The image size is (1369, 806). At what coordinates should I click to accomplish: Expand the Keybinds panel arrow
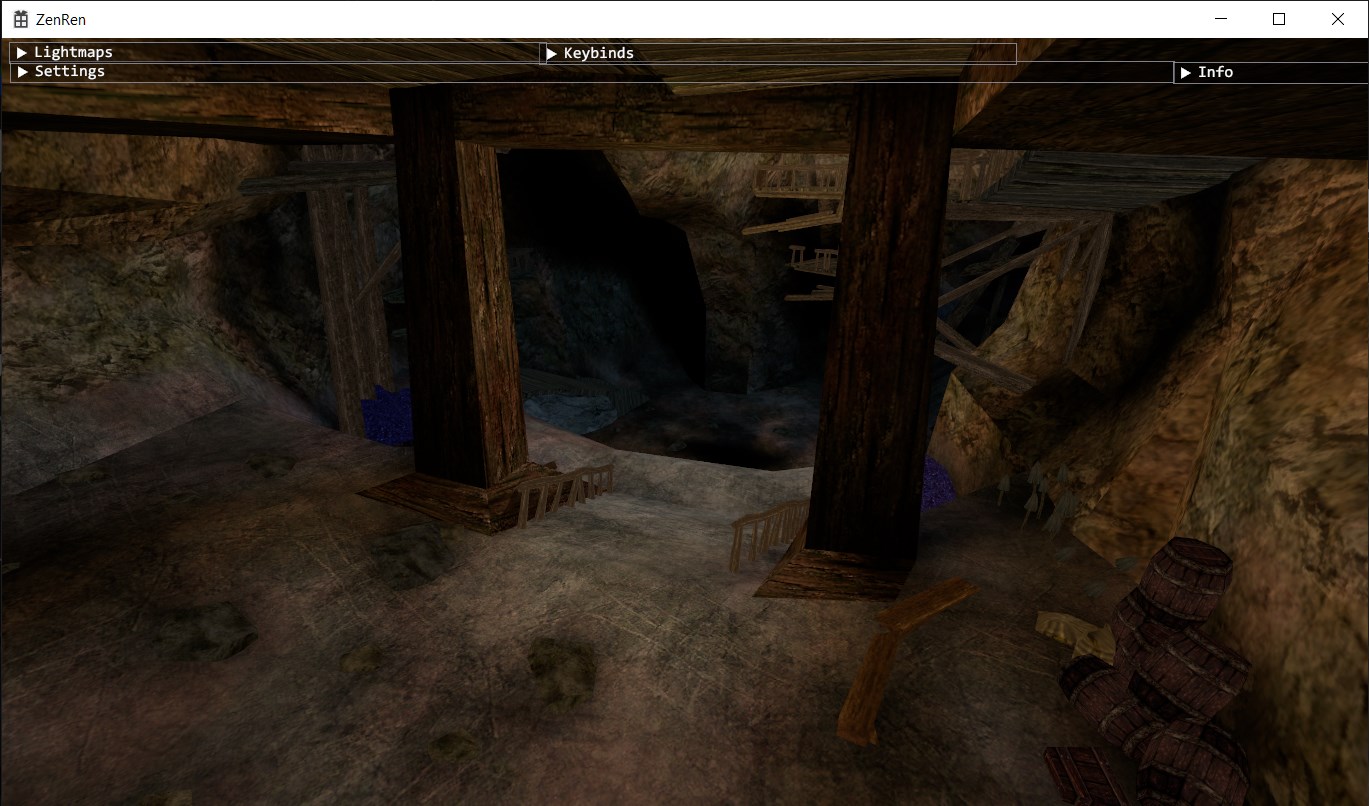pyautogui.click(x=551, y=54)
